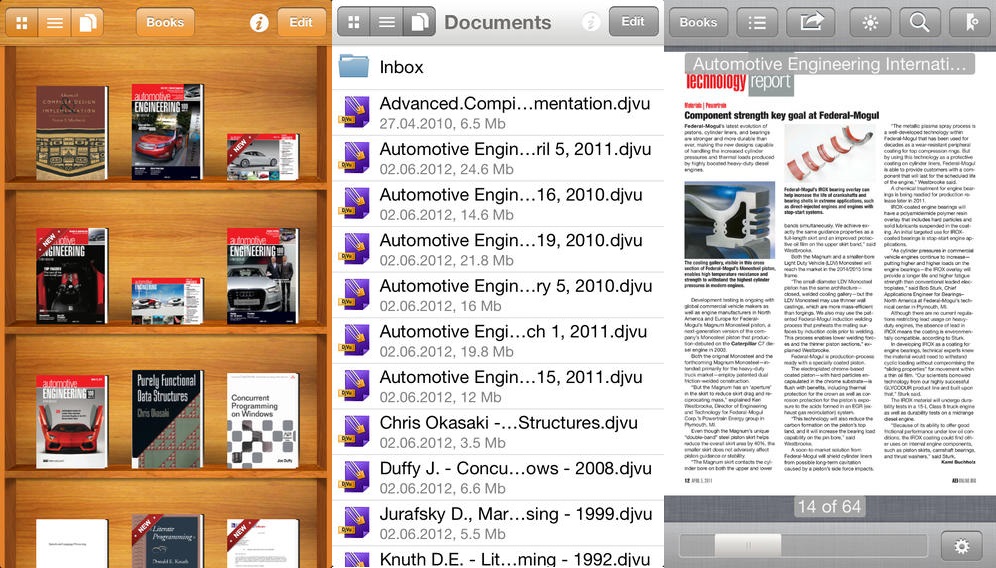Open the brightness control icon
The image size is (996, 568).
pos(869,22)
